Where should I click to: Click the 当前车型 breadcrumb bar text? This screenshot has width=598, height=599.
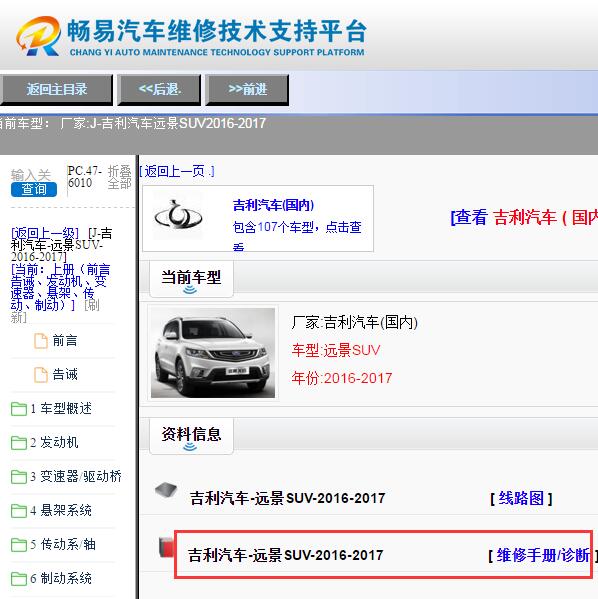pos(133,123)
